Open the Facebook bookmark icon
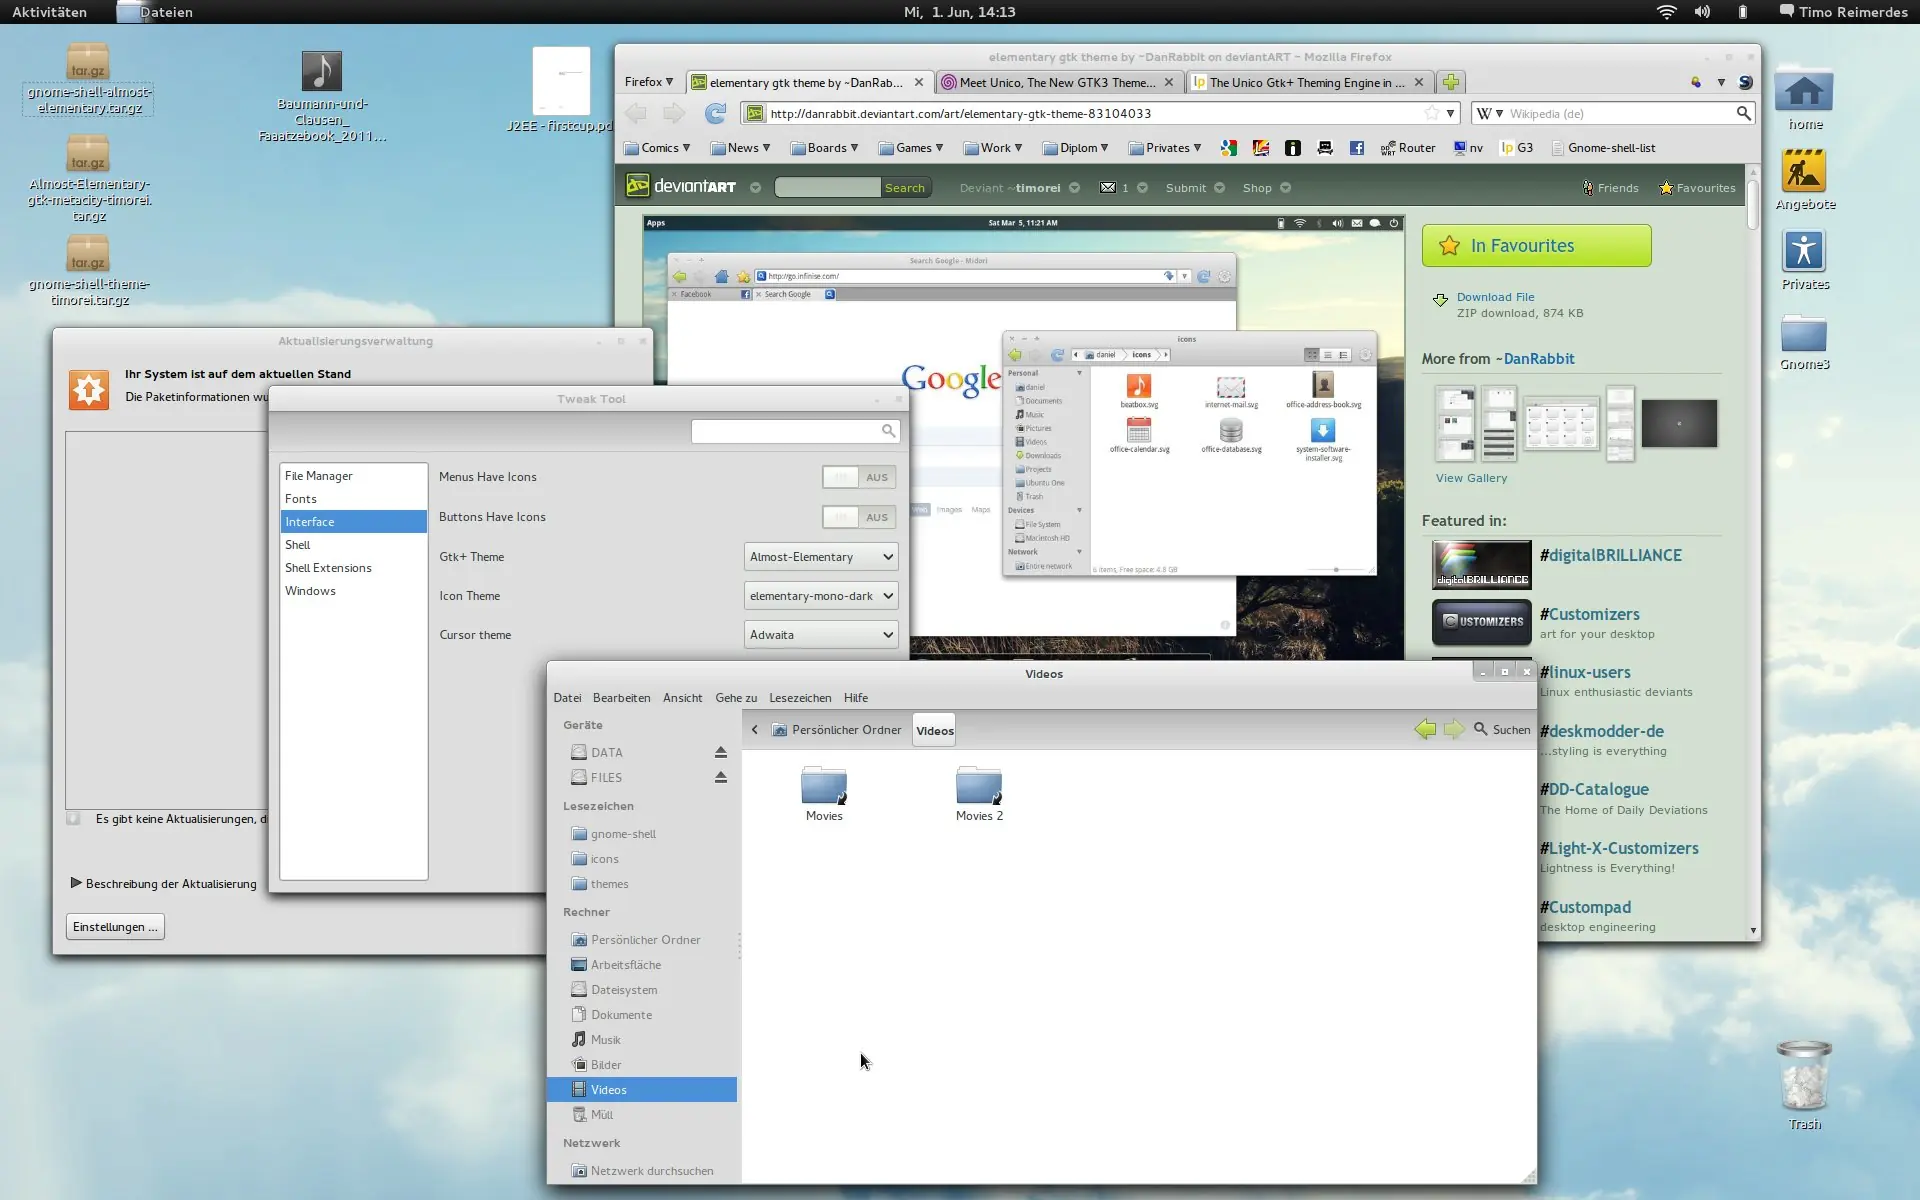This screenshot has width=1920, height=1200. pos(1357,148)
